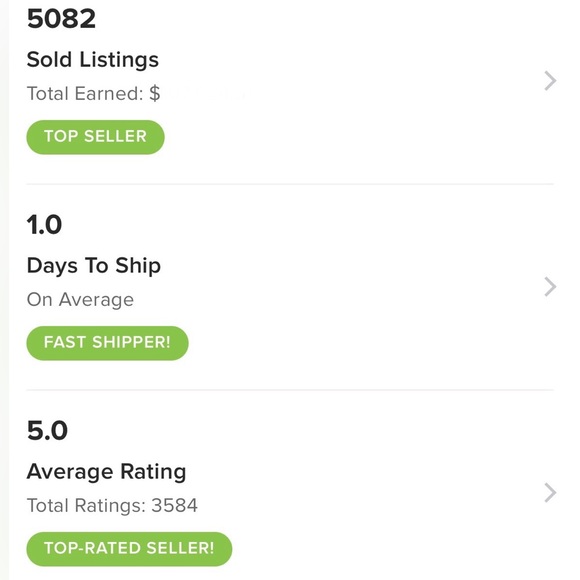580x580 pixels.
Task: Tap Total Ratings: 3584 text
Action: click(112, 505)
